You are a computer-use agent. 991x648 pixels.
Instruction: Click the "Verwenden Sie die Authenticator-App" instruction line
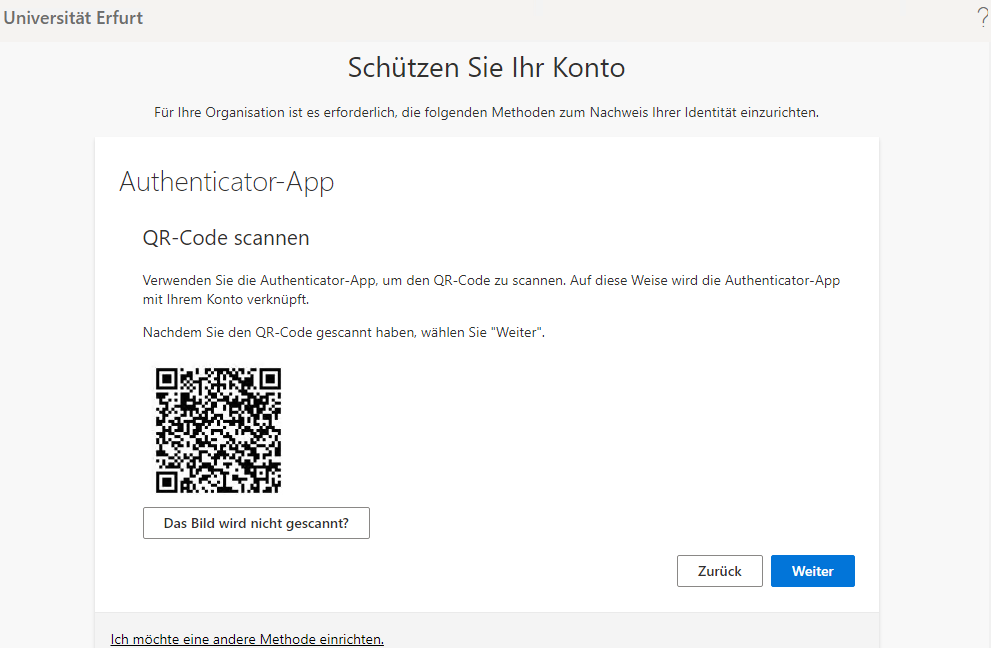[x=491, y=281]
